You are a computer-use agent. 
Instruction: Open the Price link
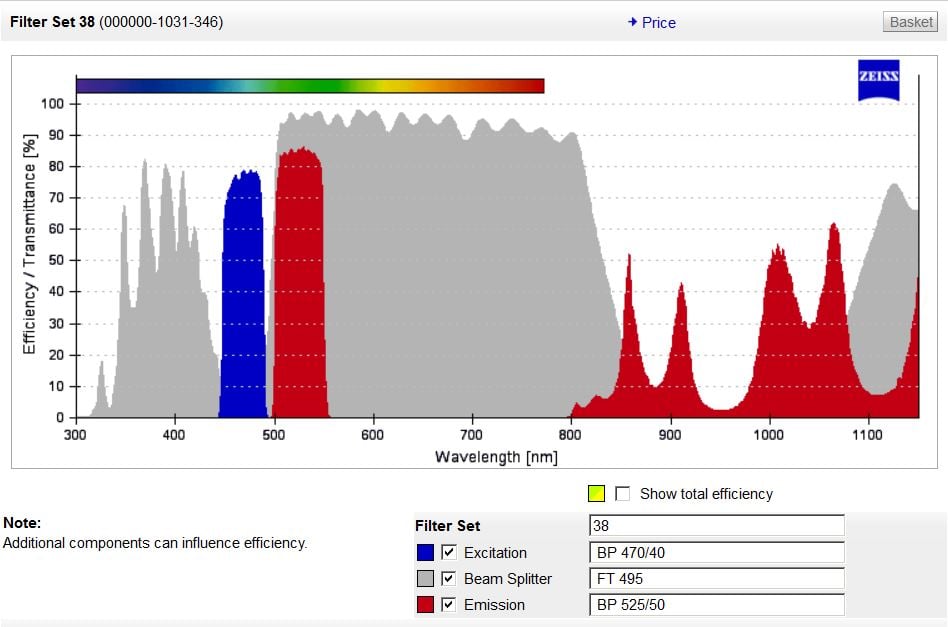[658, 22]
